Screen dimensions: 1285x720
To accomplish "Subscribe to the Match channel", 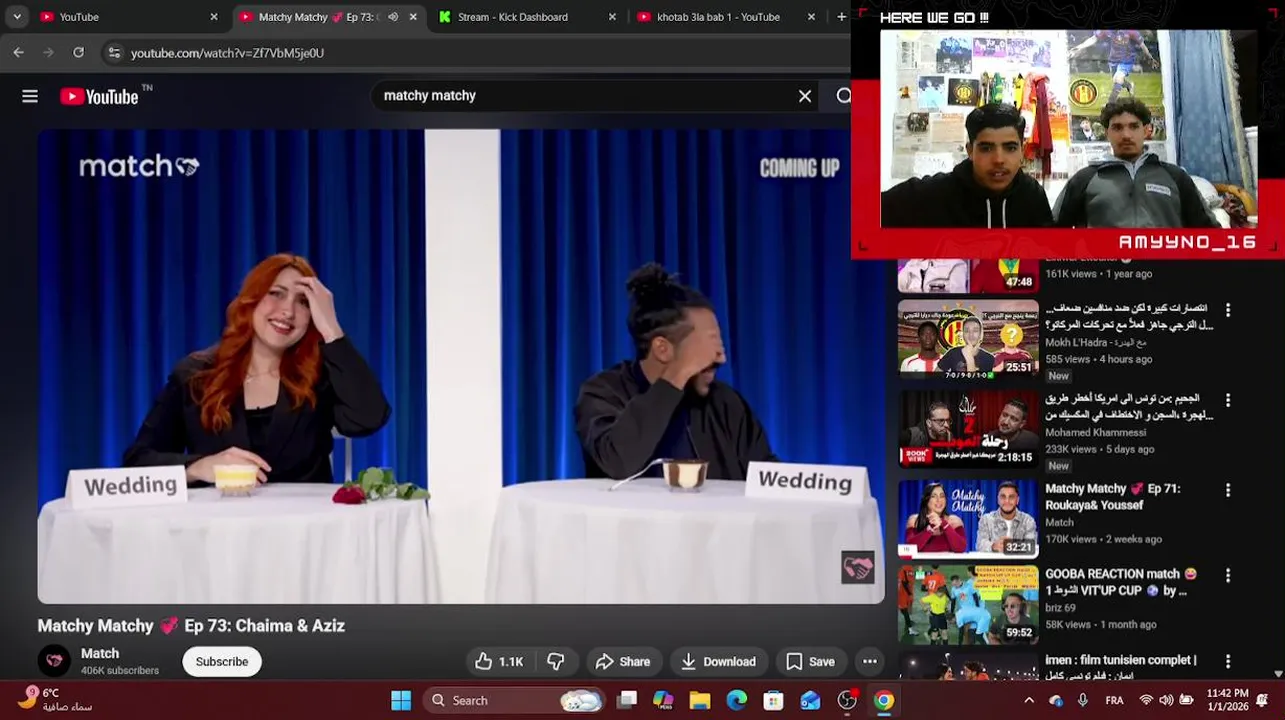I will tap(222, 662).
